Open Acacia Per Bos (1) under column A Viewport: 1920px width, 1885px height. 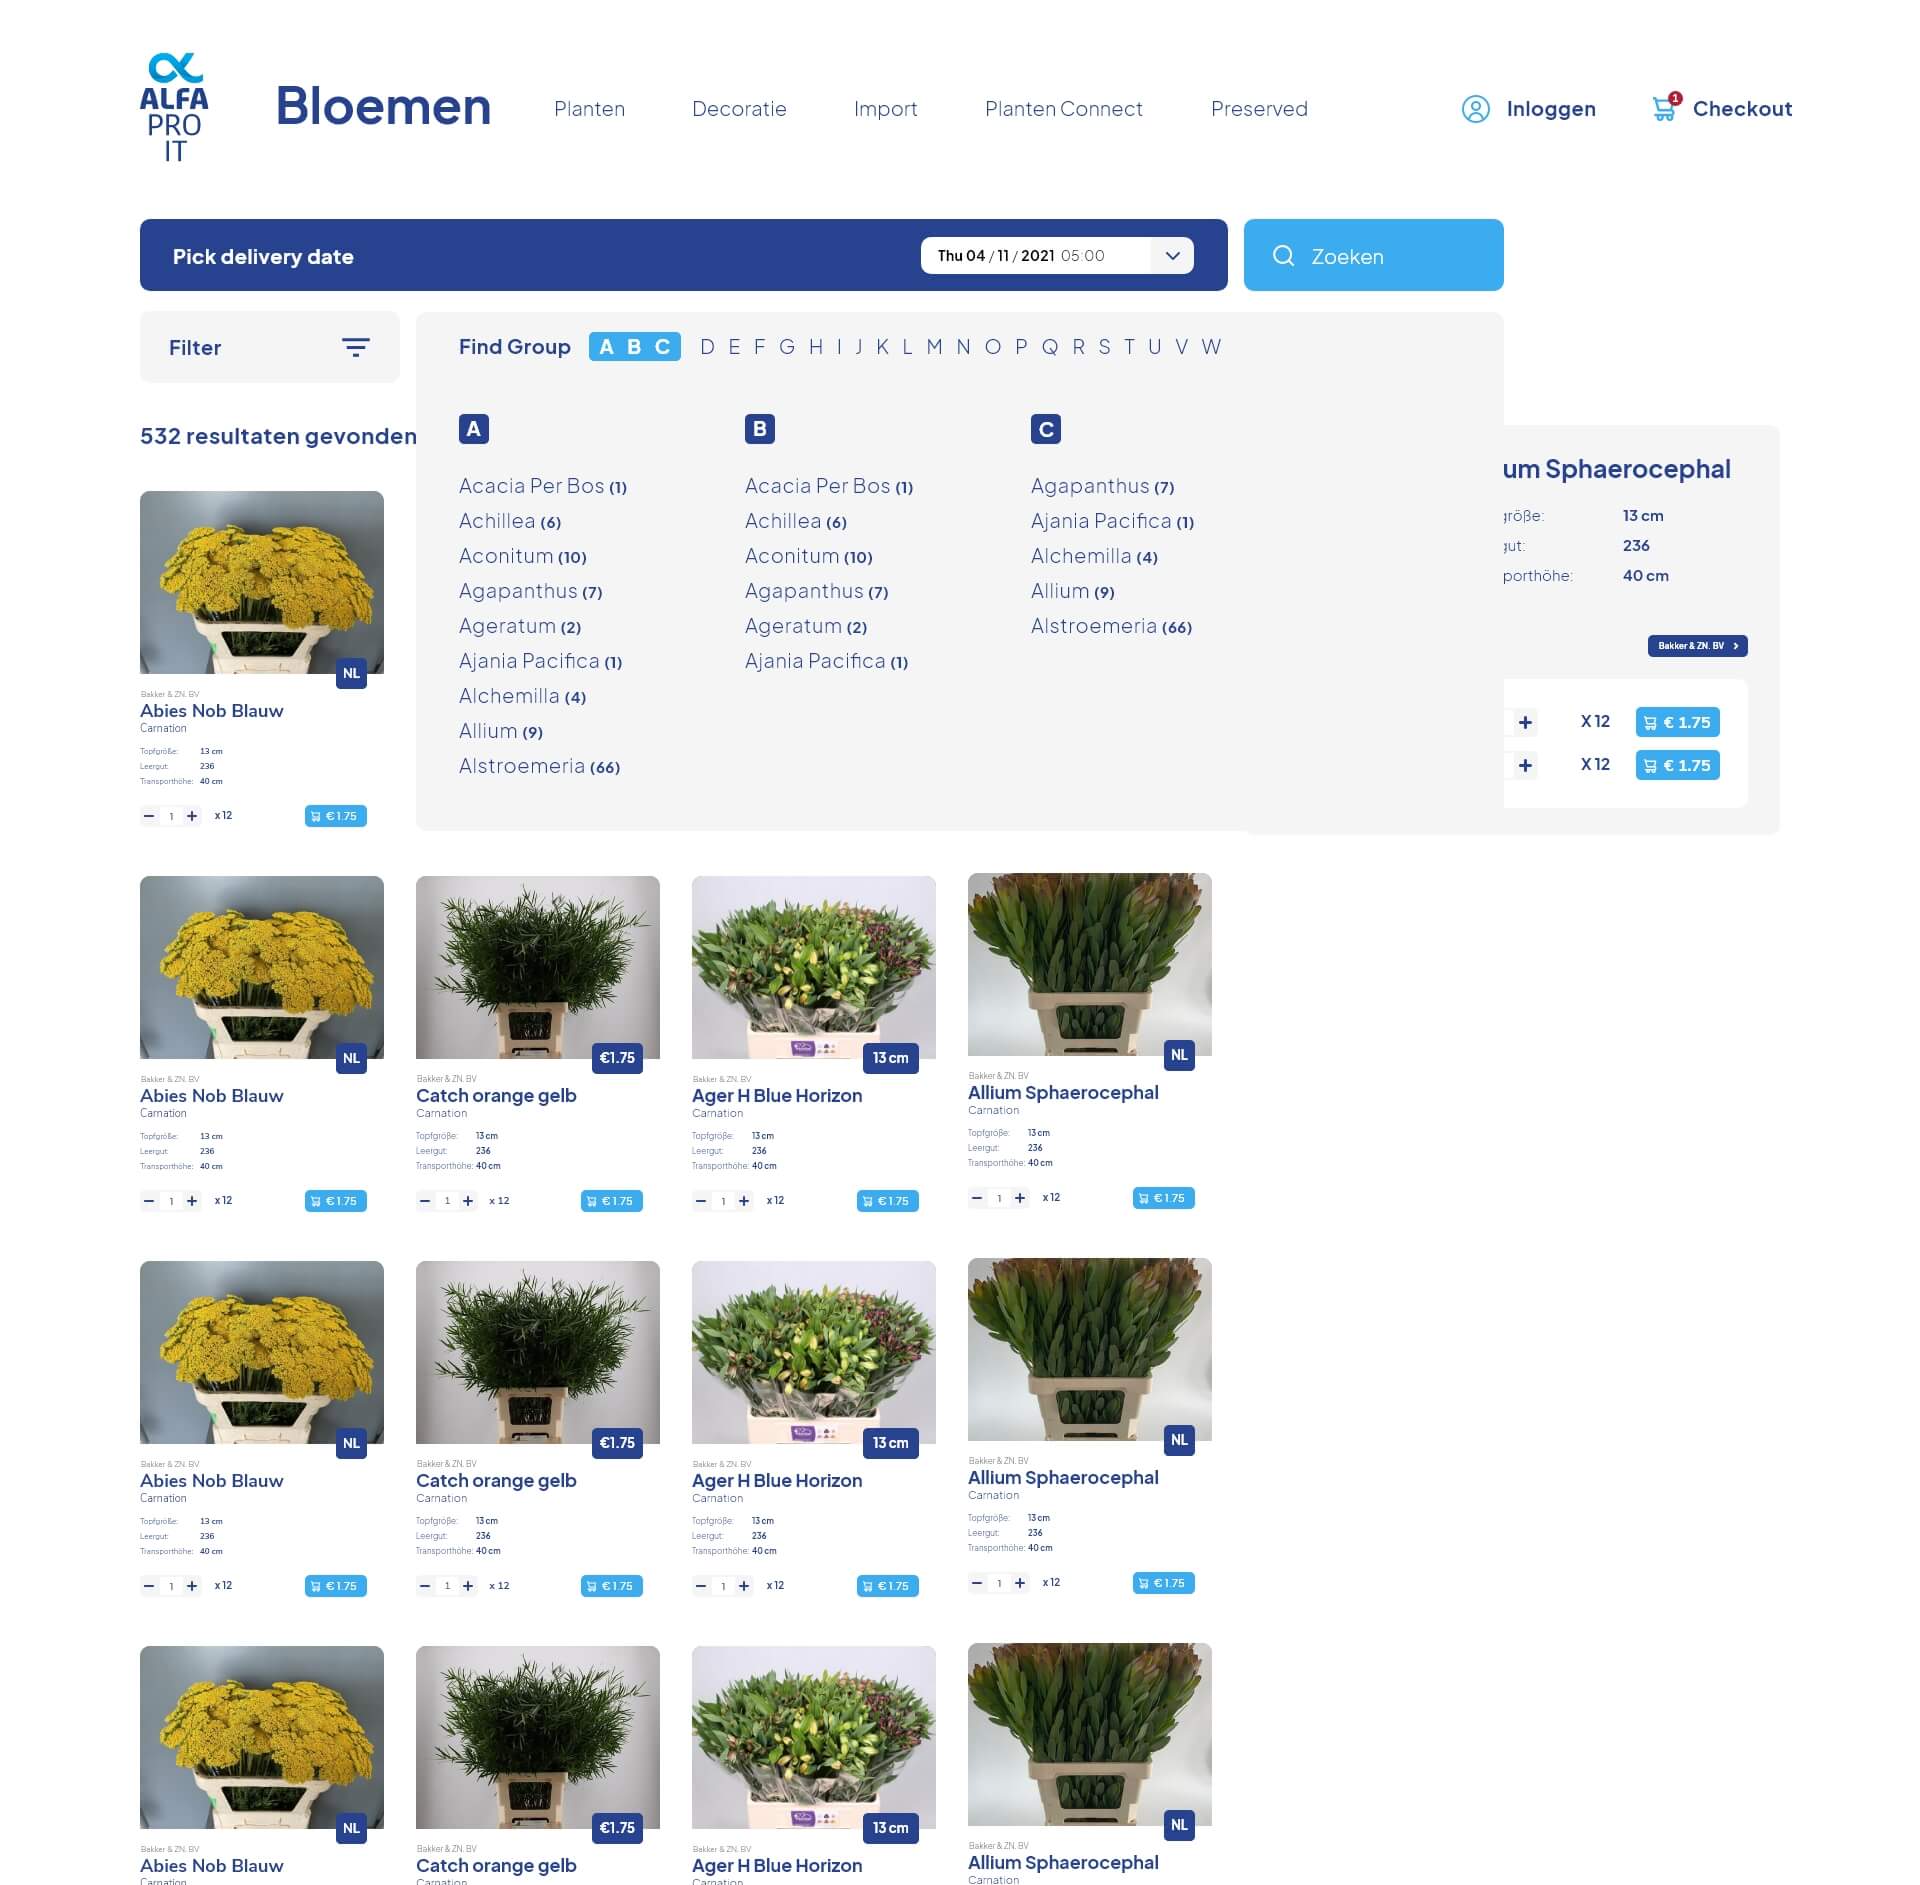point(543,486)
